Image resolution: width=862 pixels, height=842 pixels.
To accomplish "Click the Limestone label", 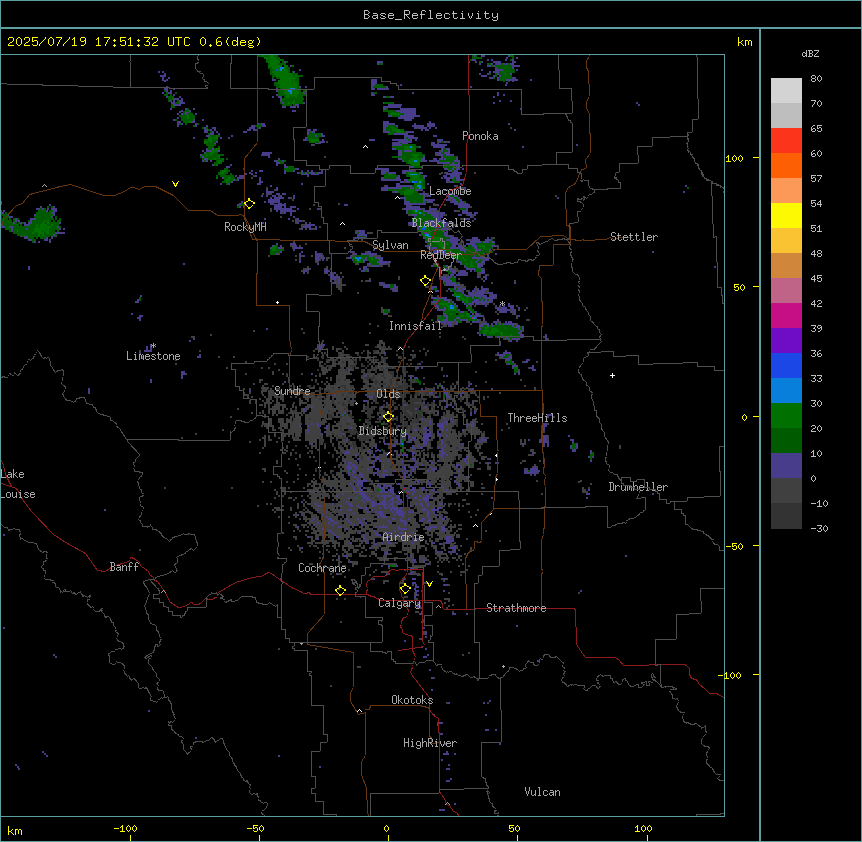I will (x=153, y=356).
